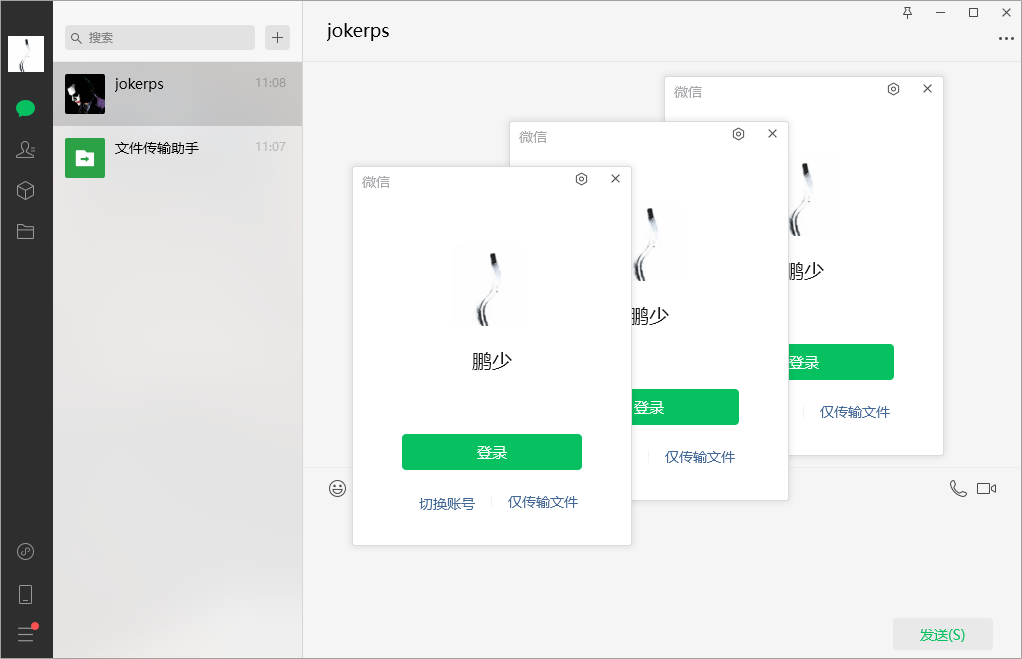Viewport: 1022px width, 659px height.
Task: Click 仅传输文件 in the front login dialog
Action: coord(543,502)
